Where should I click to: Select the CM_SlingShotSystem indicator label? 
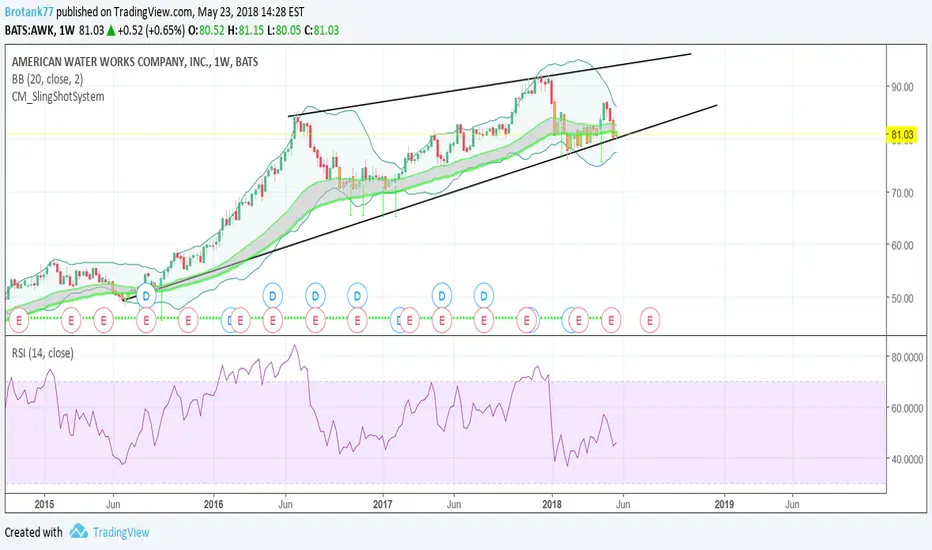click(x=58, y=96)
